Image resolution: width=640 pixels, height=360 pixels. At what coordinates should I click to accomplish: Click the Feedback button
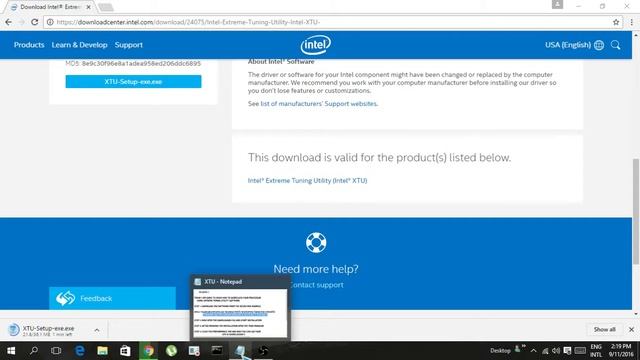112,298
